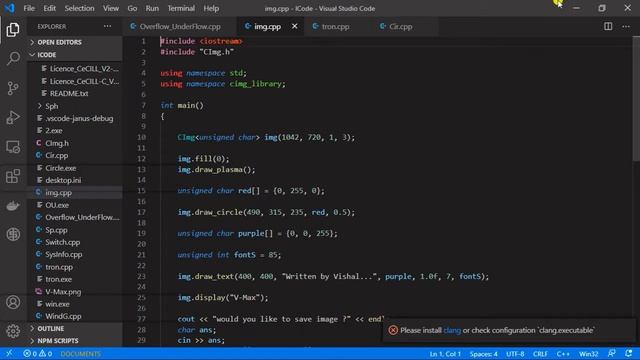Viewport: 640px width, 360px height.
Task: Open the Explorer view in activity bar
Action: [13, 30]
